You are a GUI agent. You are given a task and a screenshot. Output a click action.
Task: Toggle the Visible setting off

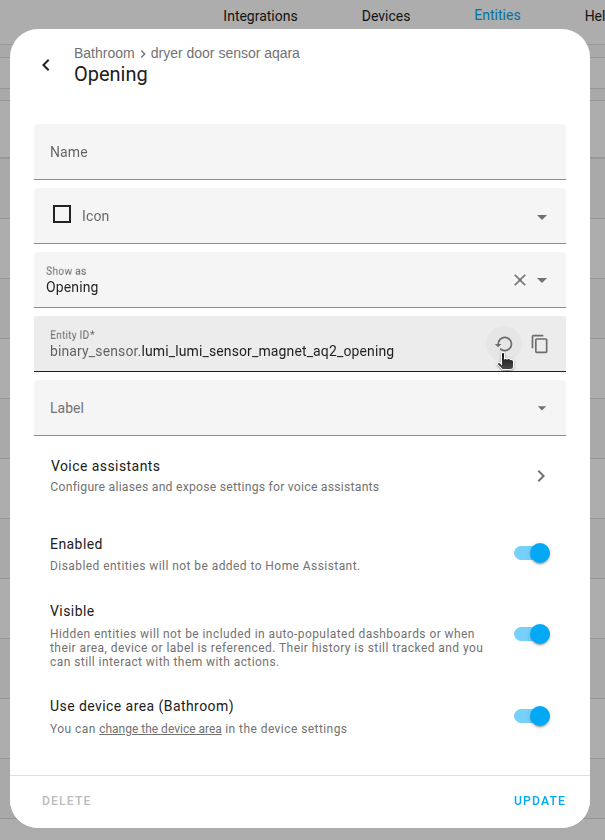tap(530, 634)
